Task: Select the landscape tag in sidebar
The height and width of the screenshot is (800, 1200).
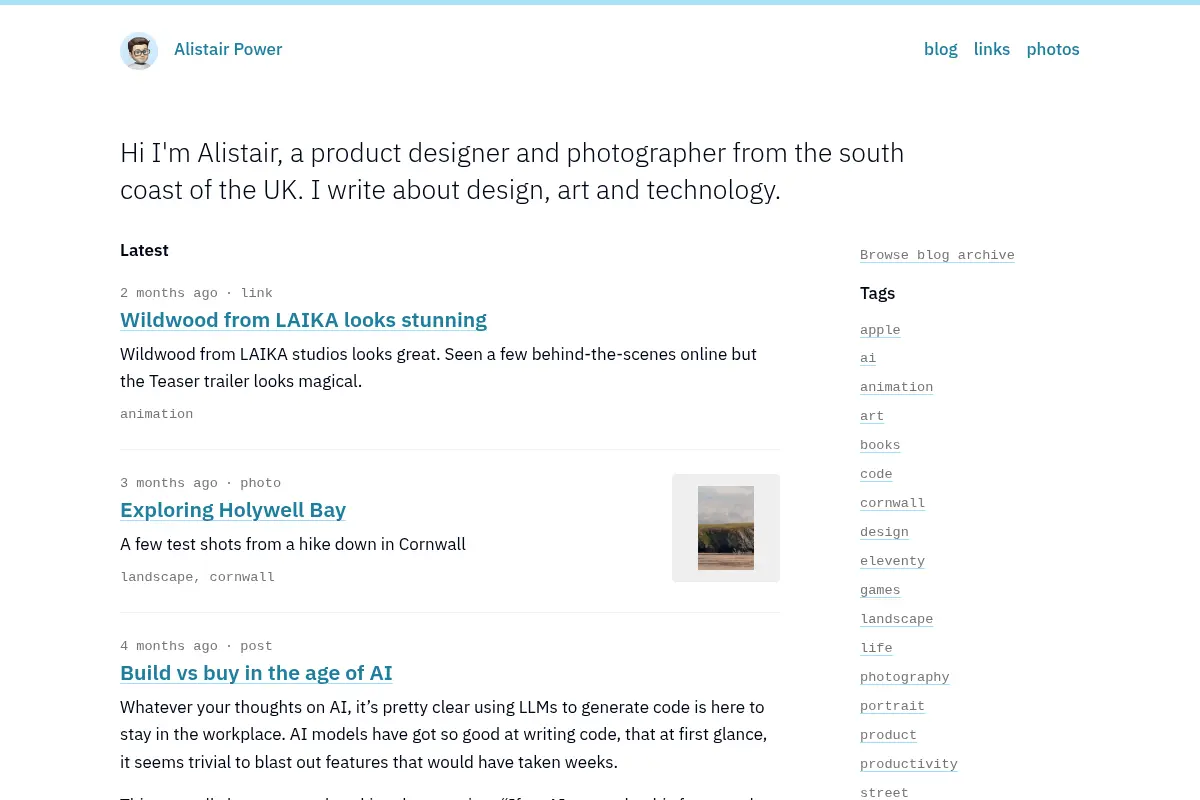Action: (x=896, y=619)
